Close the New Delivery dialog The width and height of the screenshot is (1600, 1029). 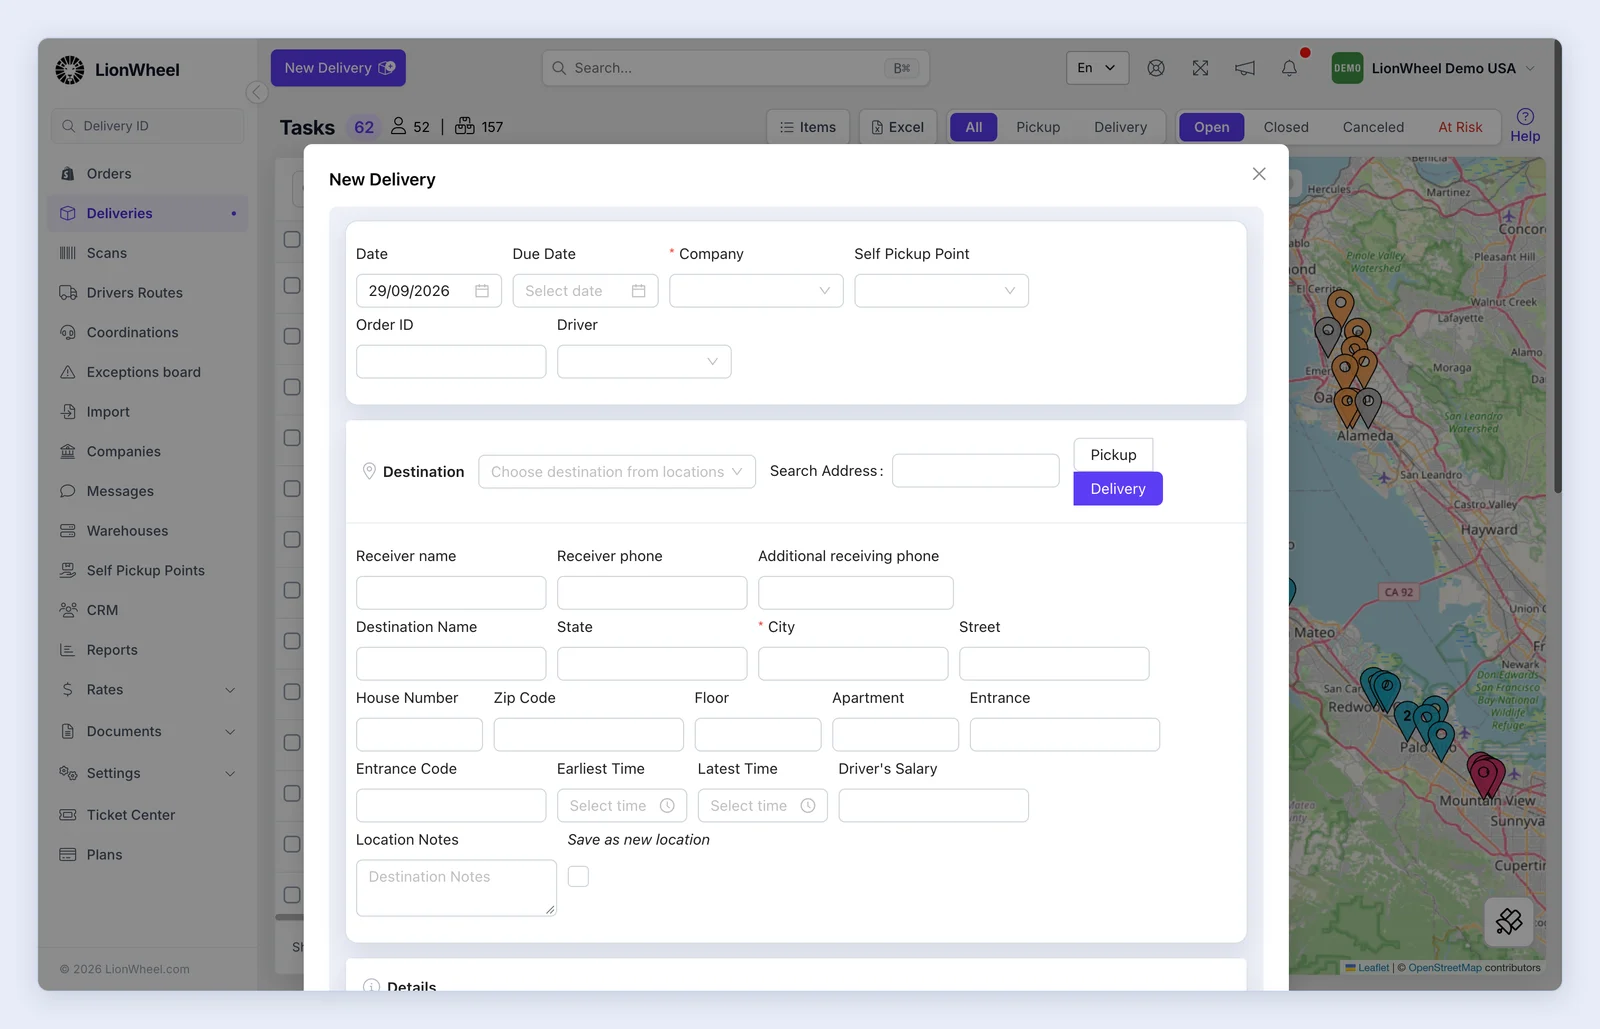1259,174
